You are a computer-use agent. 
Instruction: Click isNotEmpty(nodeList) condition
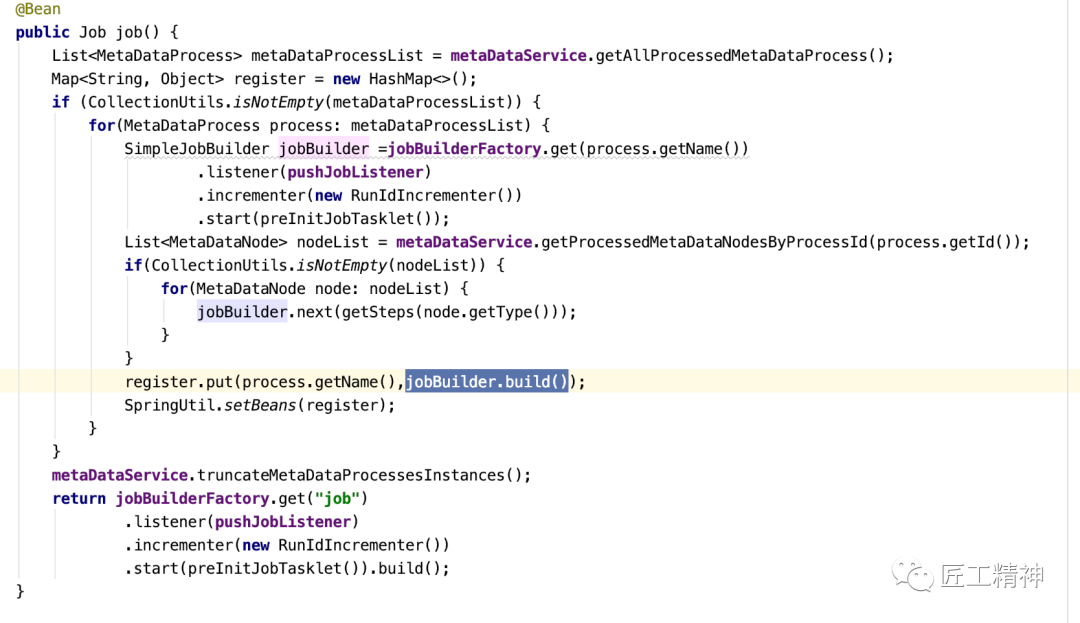[x=391, y=266]
